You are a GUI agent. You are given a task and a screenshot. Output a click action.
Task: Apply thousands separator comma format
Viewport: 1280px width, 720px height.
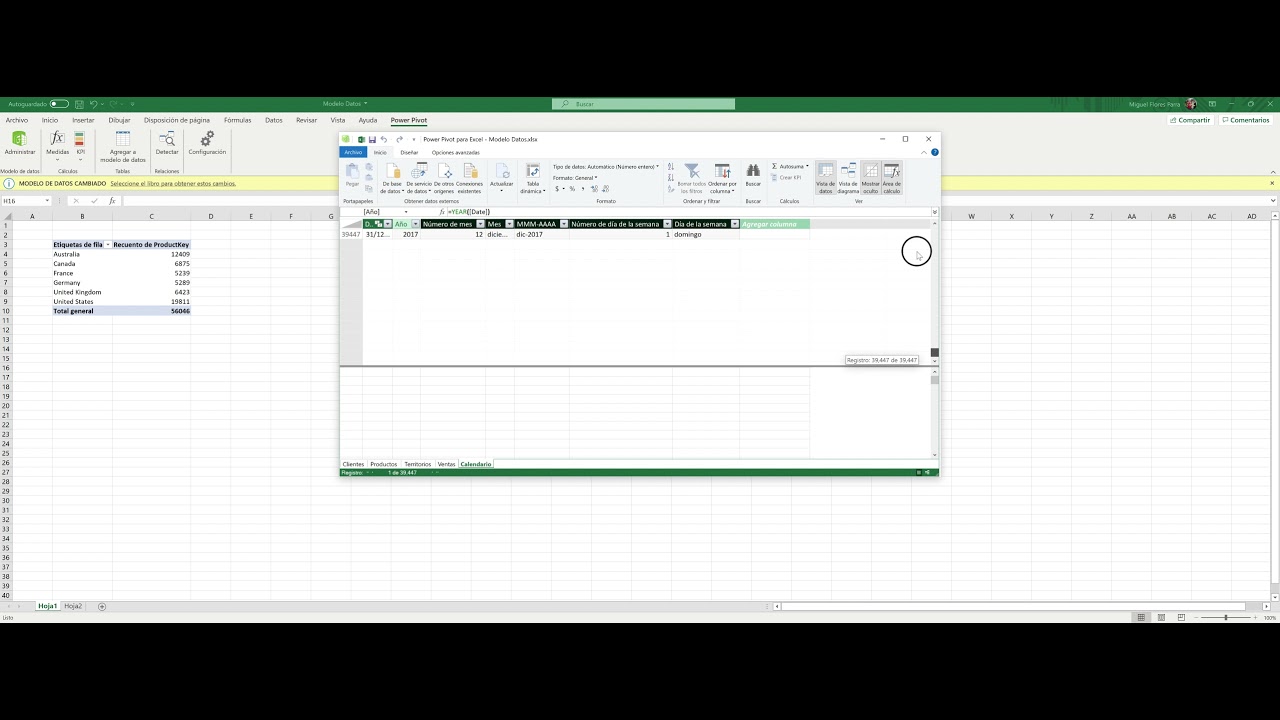[582, 188]
